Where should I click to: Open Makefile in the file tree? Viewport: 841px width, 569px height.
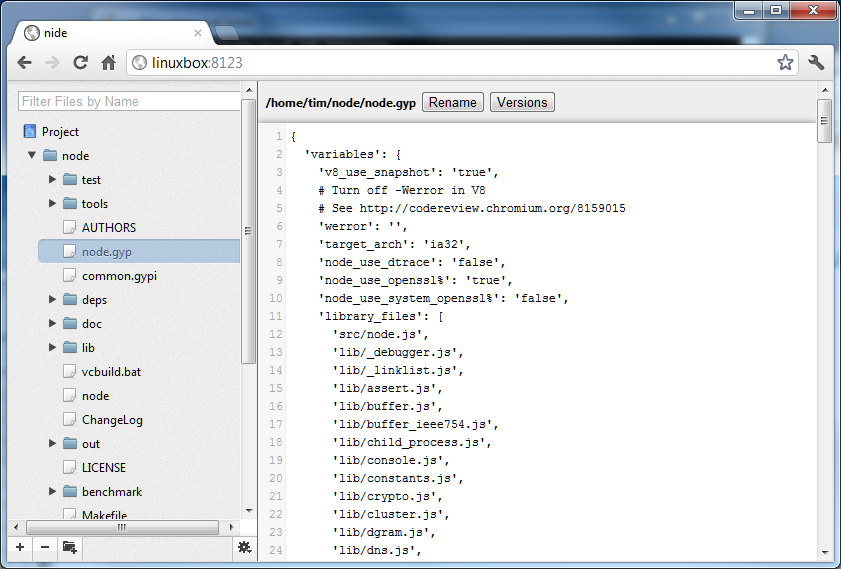[104, 515]
